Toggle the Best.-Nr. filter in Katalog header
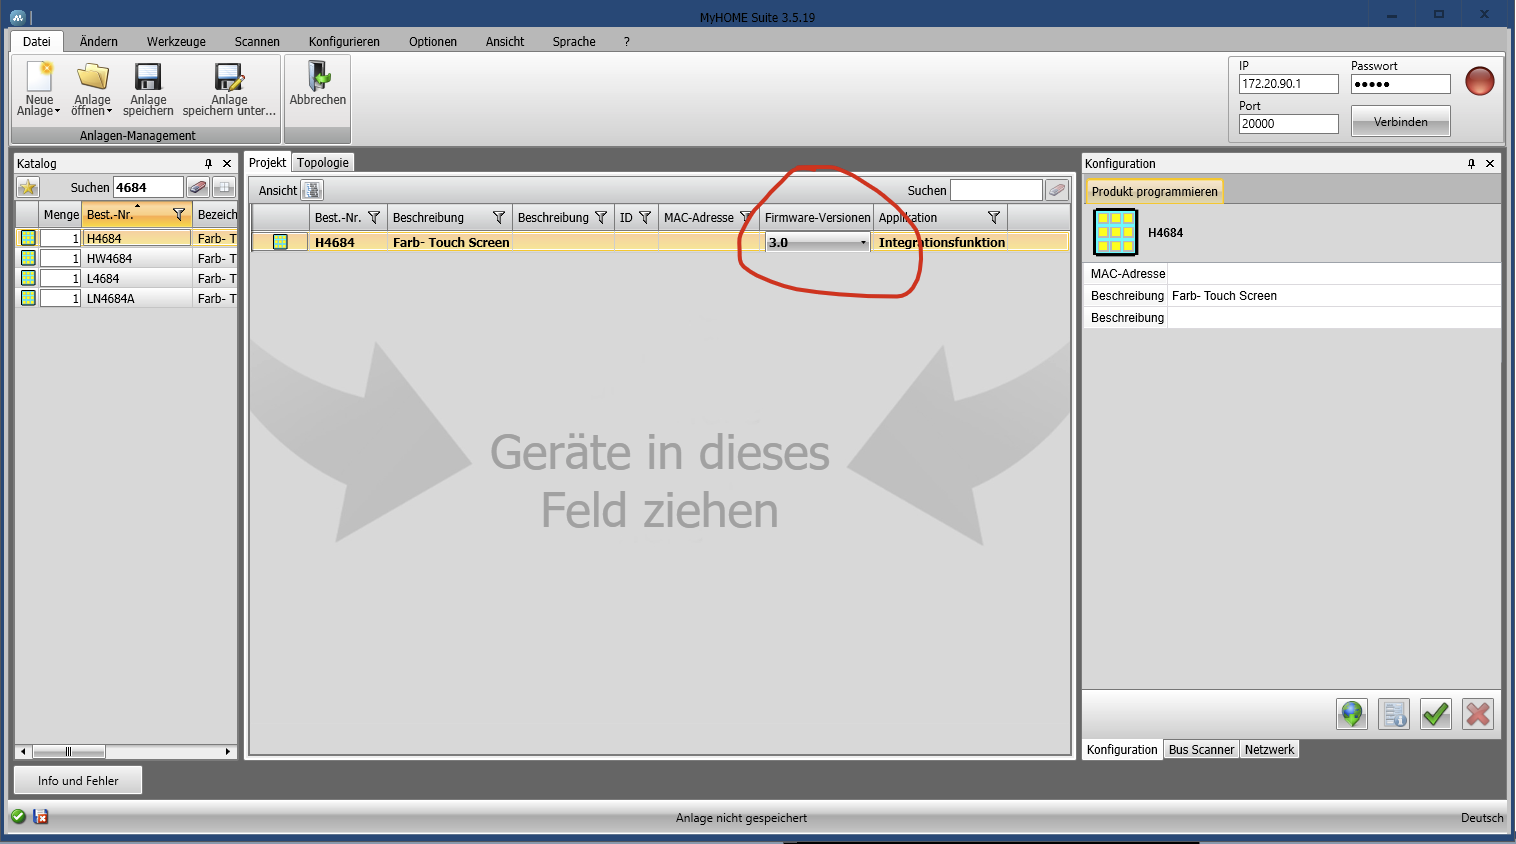 click(x=179, y=215)
